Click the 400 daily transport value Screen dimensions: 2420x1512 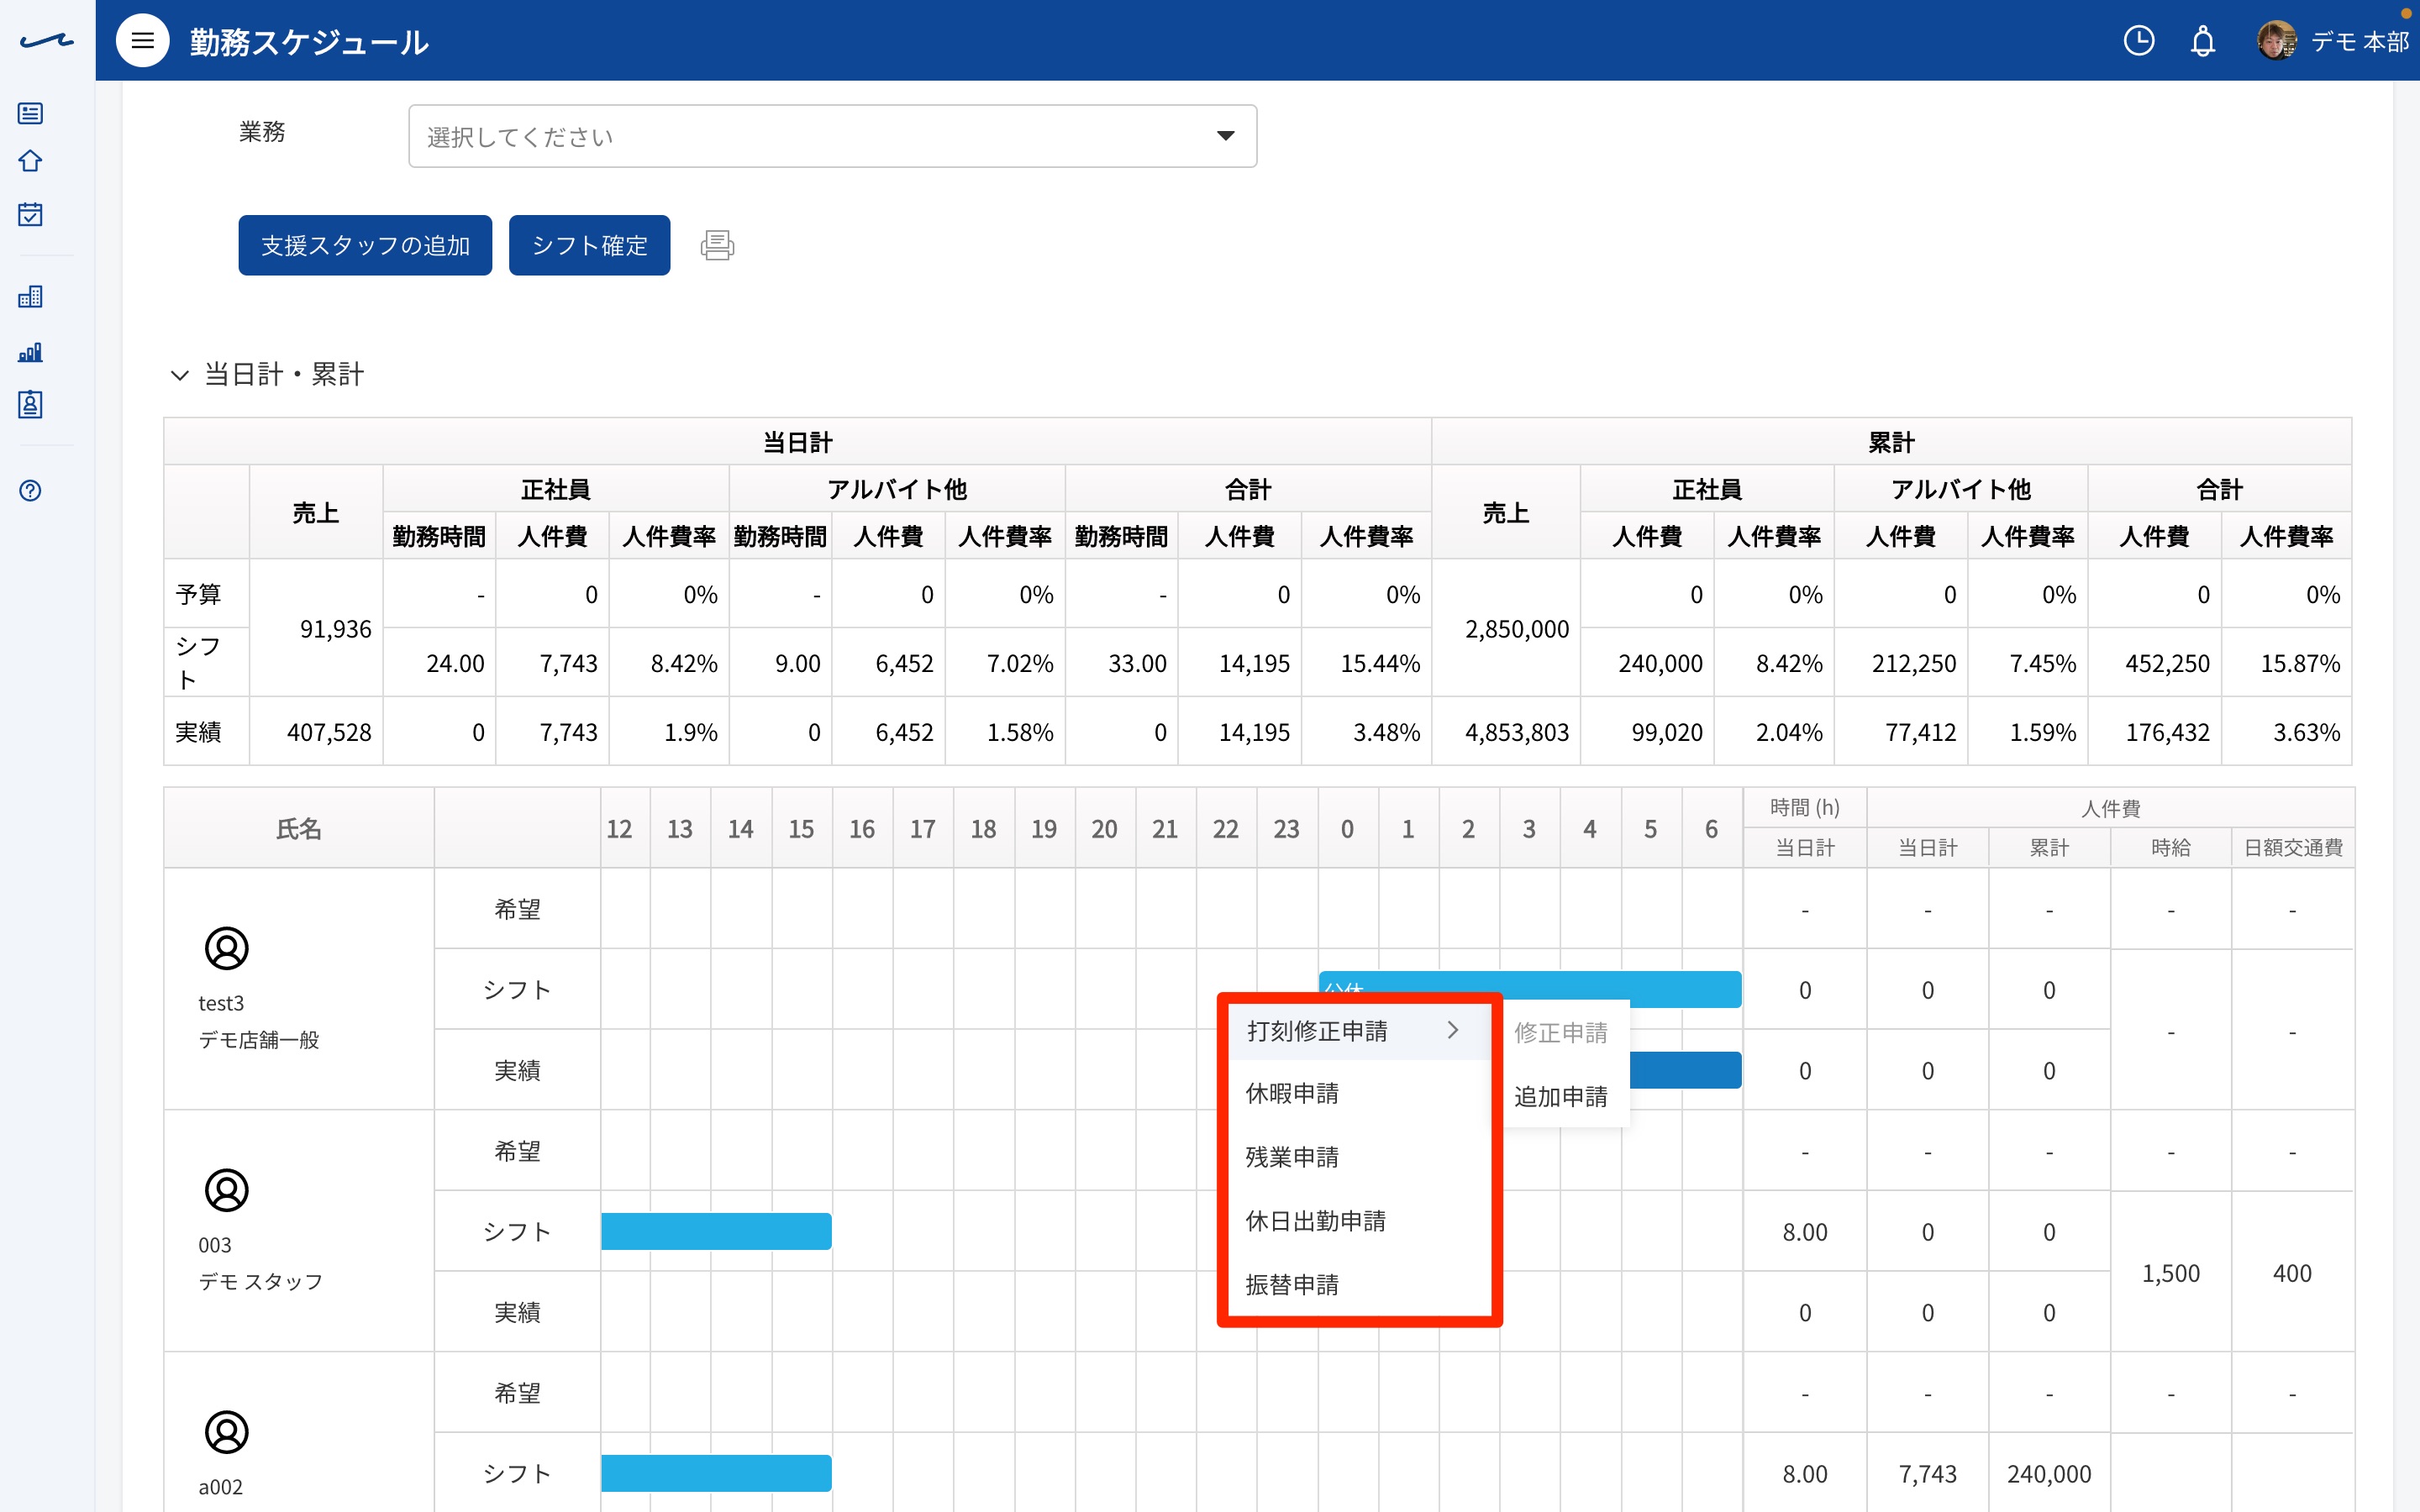click(2292, 1273)
